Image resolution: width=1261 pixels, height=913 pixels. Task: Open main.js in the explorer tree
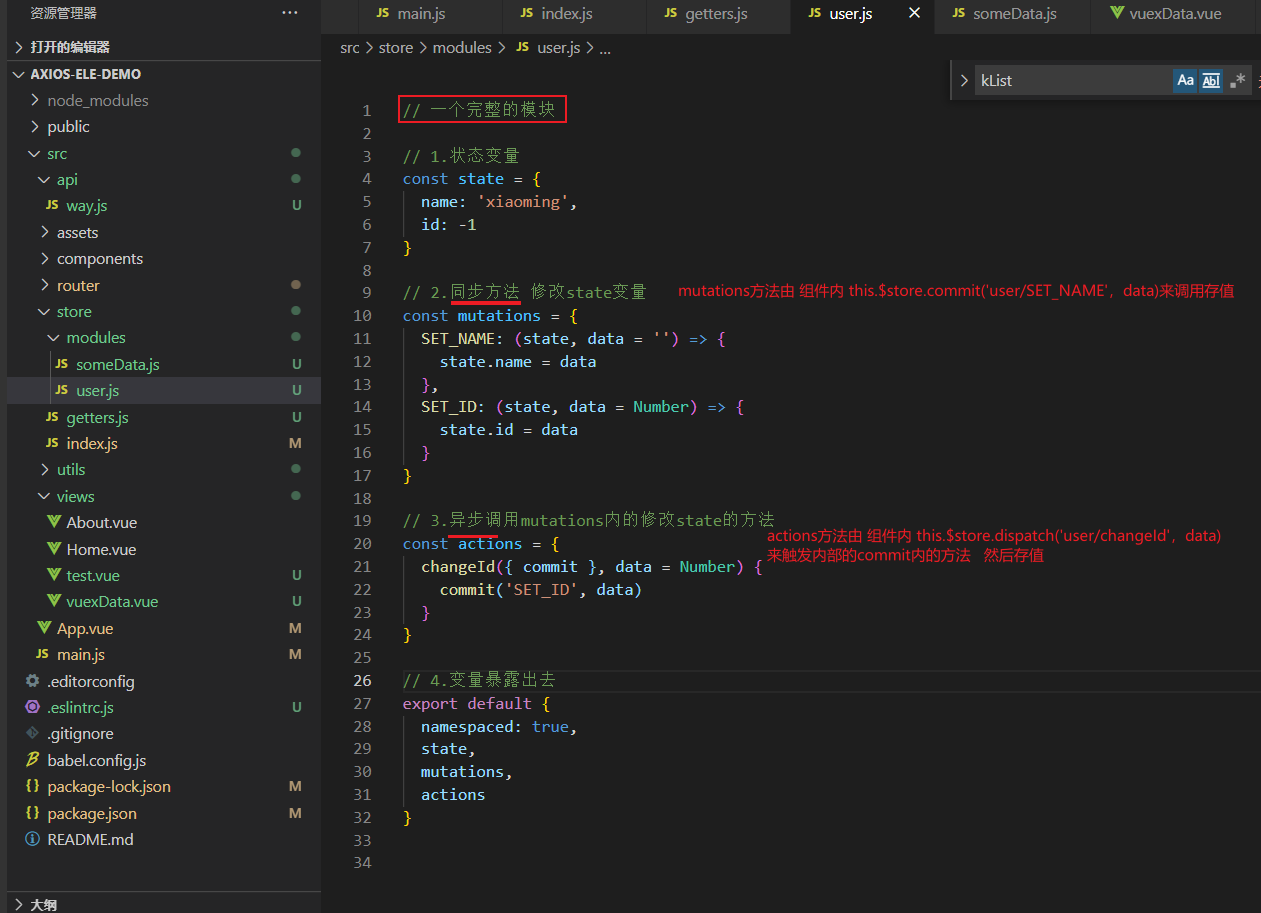pos(164,654)
